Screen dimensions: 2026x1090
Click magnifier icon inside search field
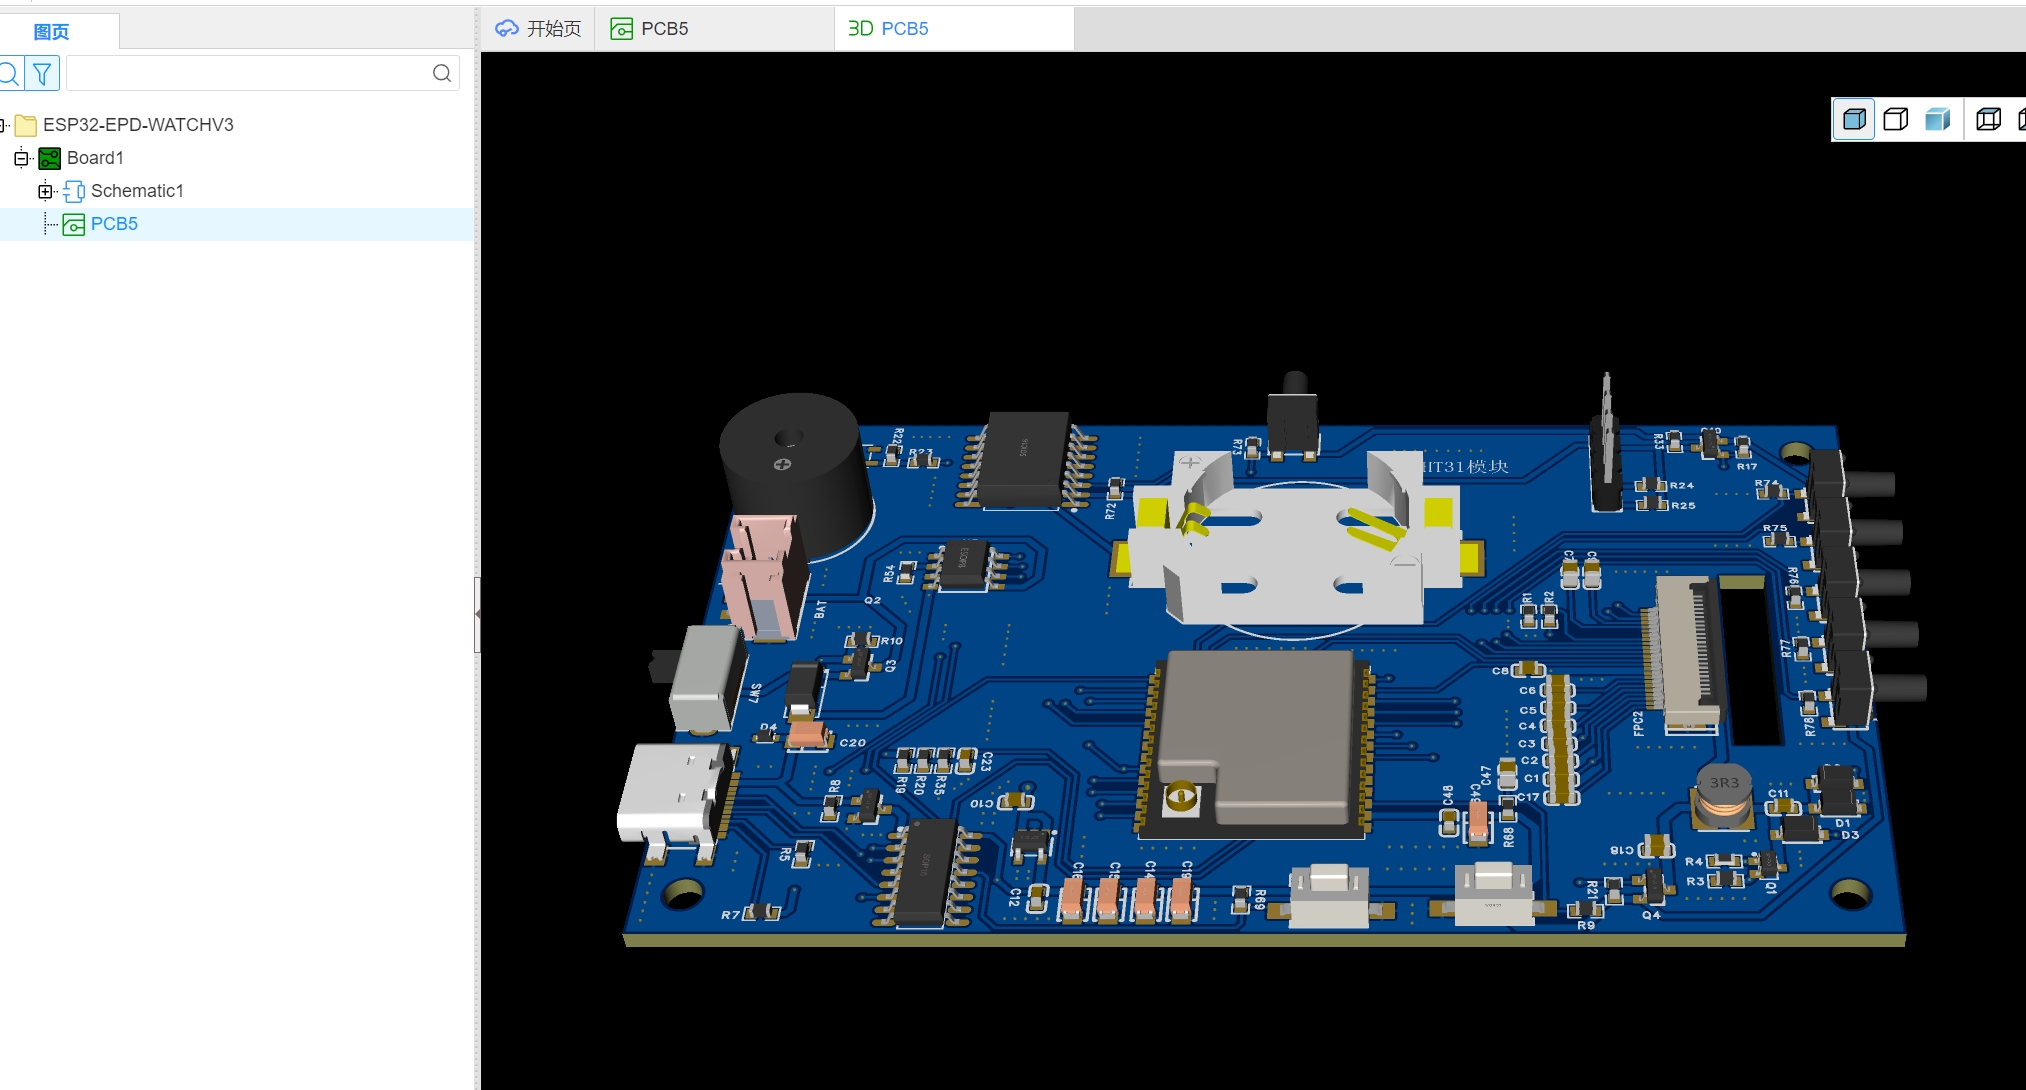(x=442, y=73)
